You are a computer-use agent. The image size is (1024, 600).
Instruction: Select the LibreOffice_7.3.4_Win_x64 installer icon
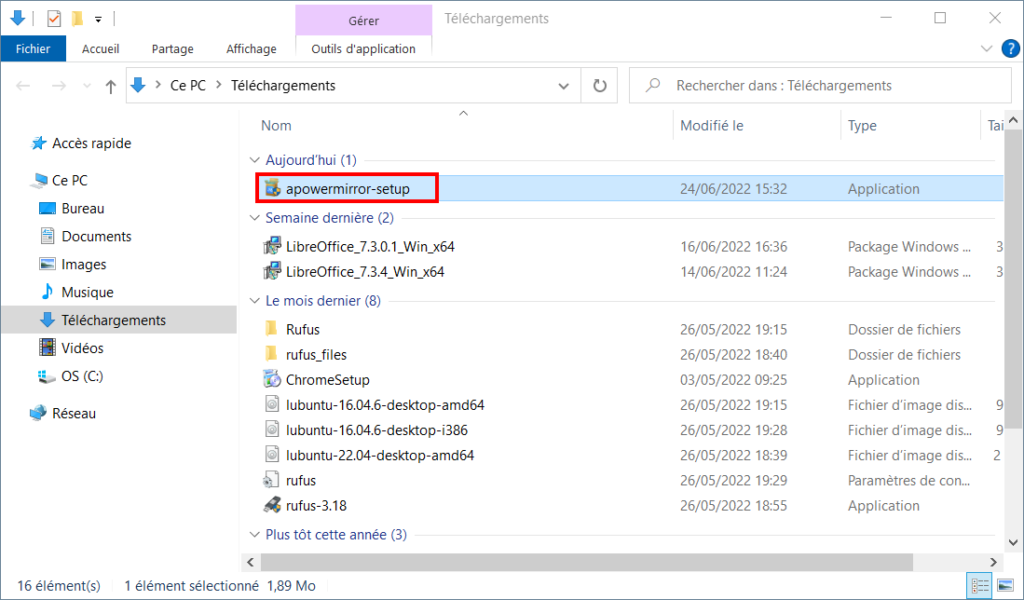(272, 272)
